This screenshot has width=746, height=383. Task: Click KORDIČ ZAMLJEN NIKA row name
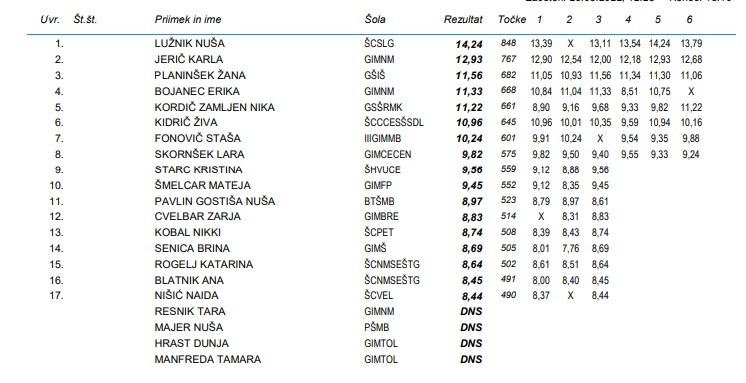coord(215,107)
